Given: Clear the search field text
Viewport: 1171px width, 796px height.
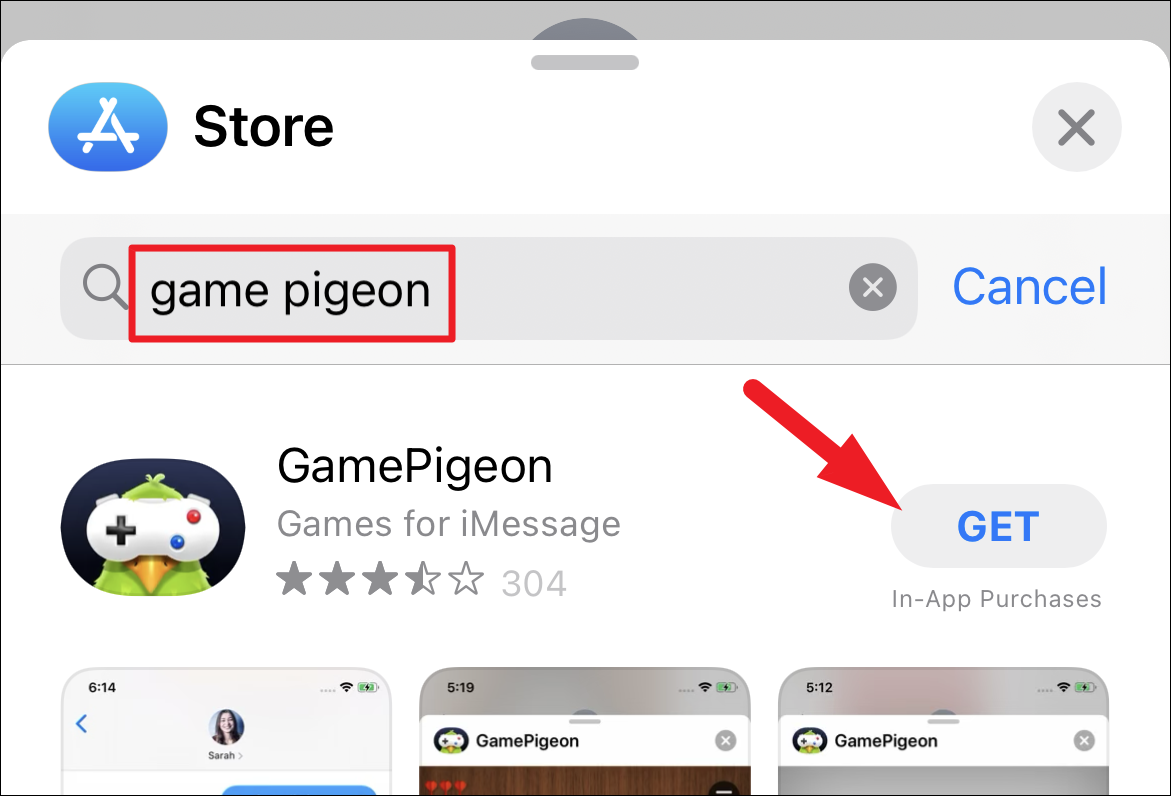Looking at the screenshot, I should [x=872, y=287].
